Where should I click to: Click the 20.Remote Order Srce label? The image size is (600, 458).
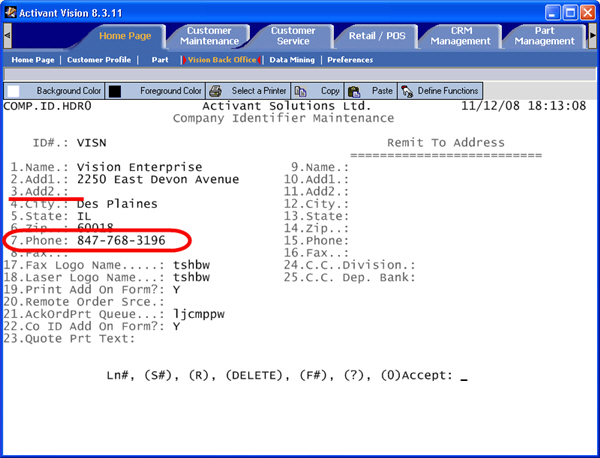pos(84,302)
